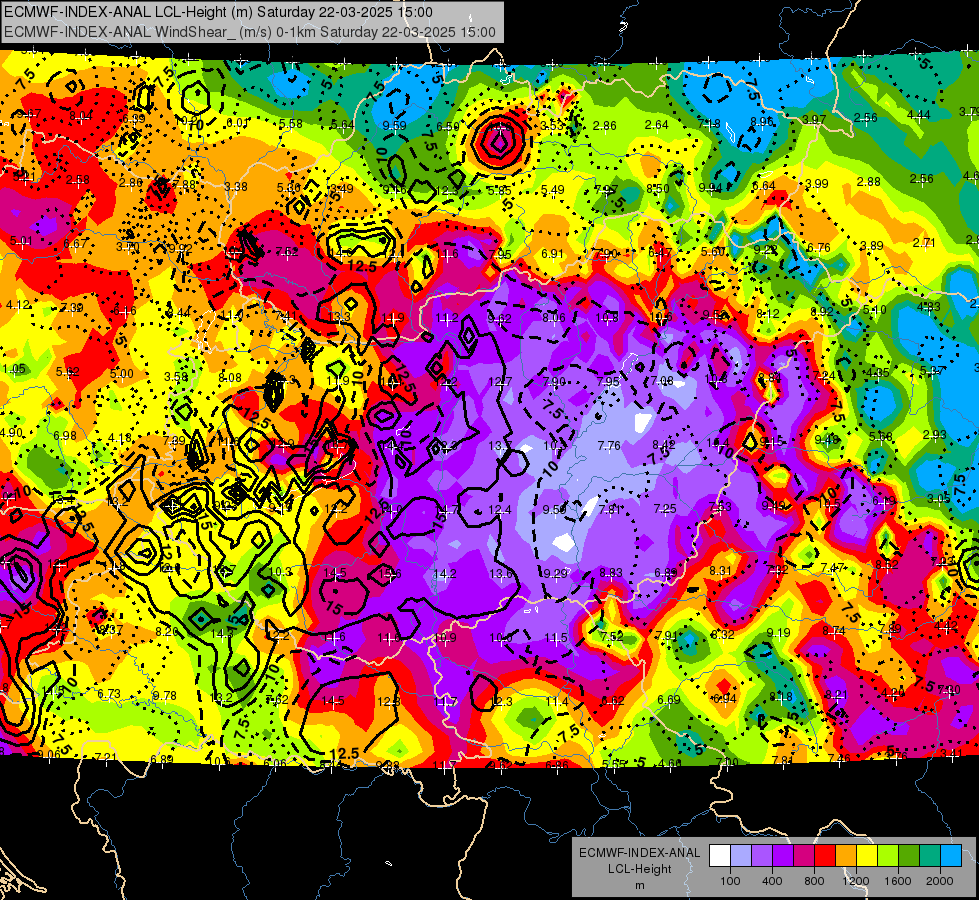979x900 pixels.
Task: Click the wind shear value 1.05
Action: (14, 368)
